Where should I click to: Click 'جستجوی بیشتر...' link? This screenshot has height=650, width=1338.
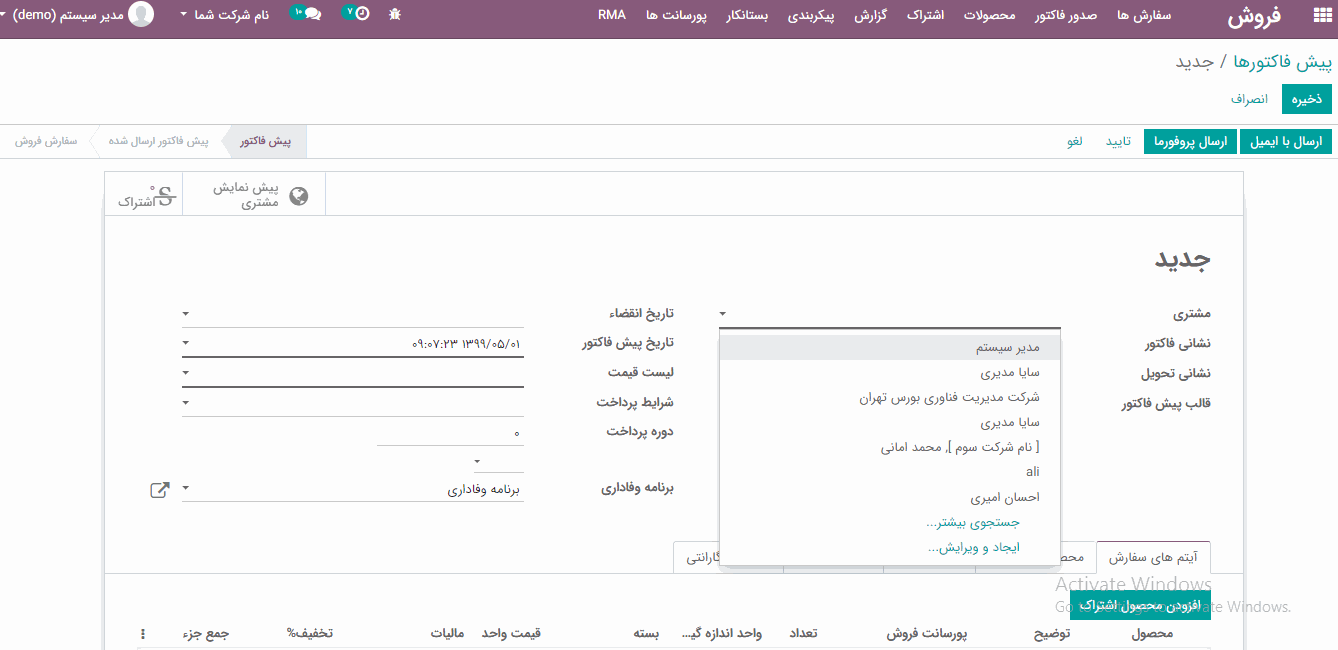(972, 522)
